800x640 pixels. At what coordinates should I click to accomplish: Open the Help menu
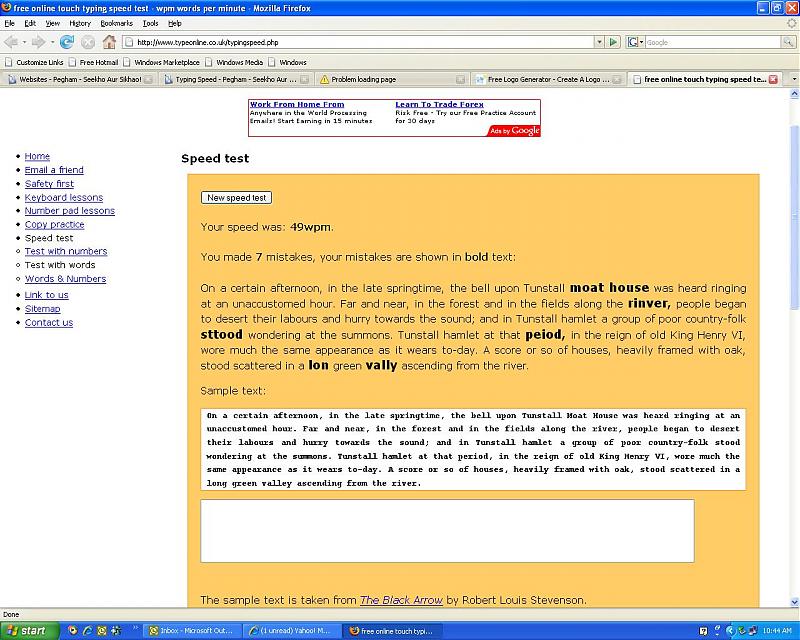click(175, 23)
